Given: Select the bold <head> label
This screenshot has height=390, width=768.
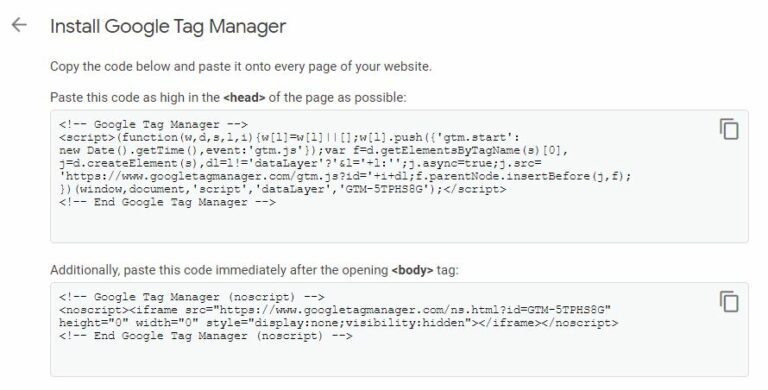Looking at the screenshot, I should 244,97.
